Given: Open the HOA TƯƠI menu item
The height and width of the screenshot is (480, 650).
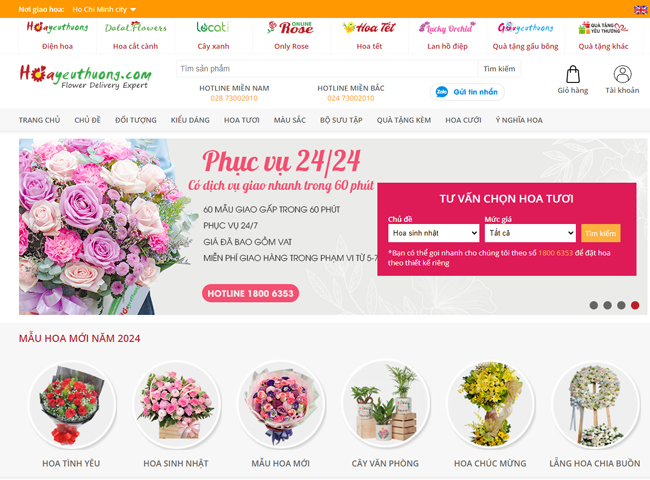Looking at the screenshot, I should tap(242, 120).
